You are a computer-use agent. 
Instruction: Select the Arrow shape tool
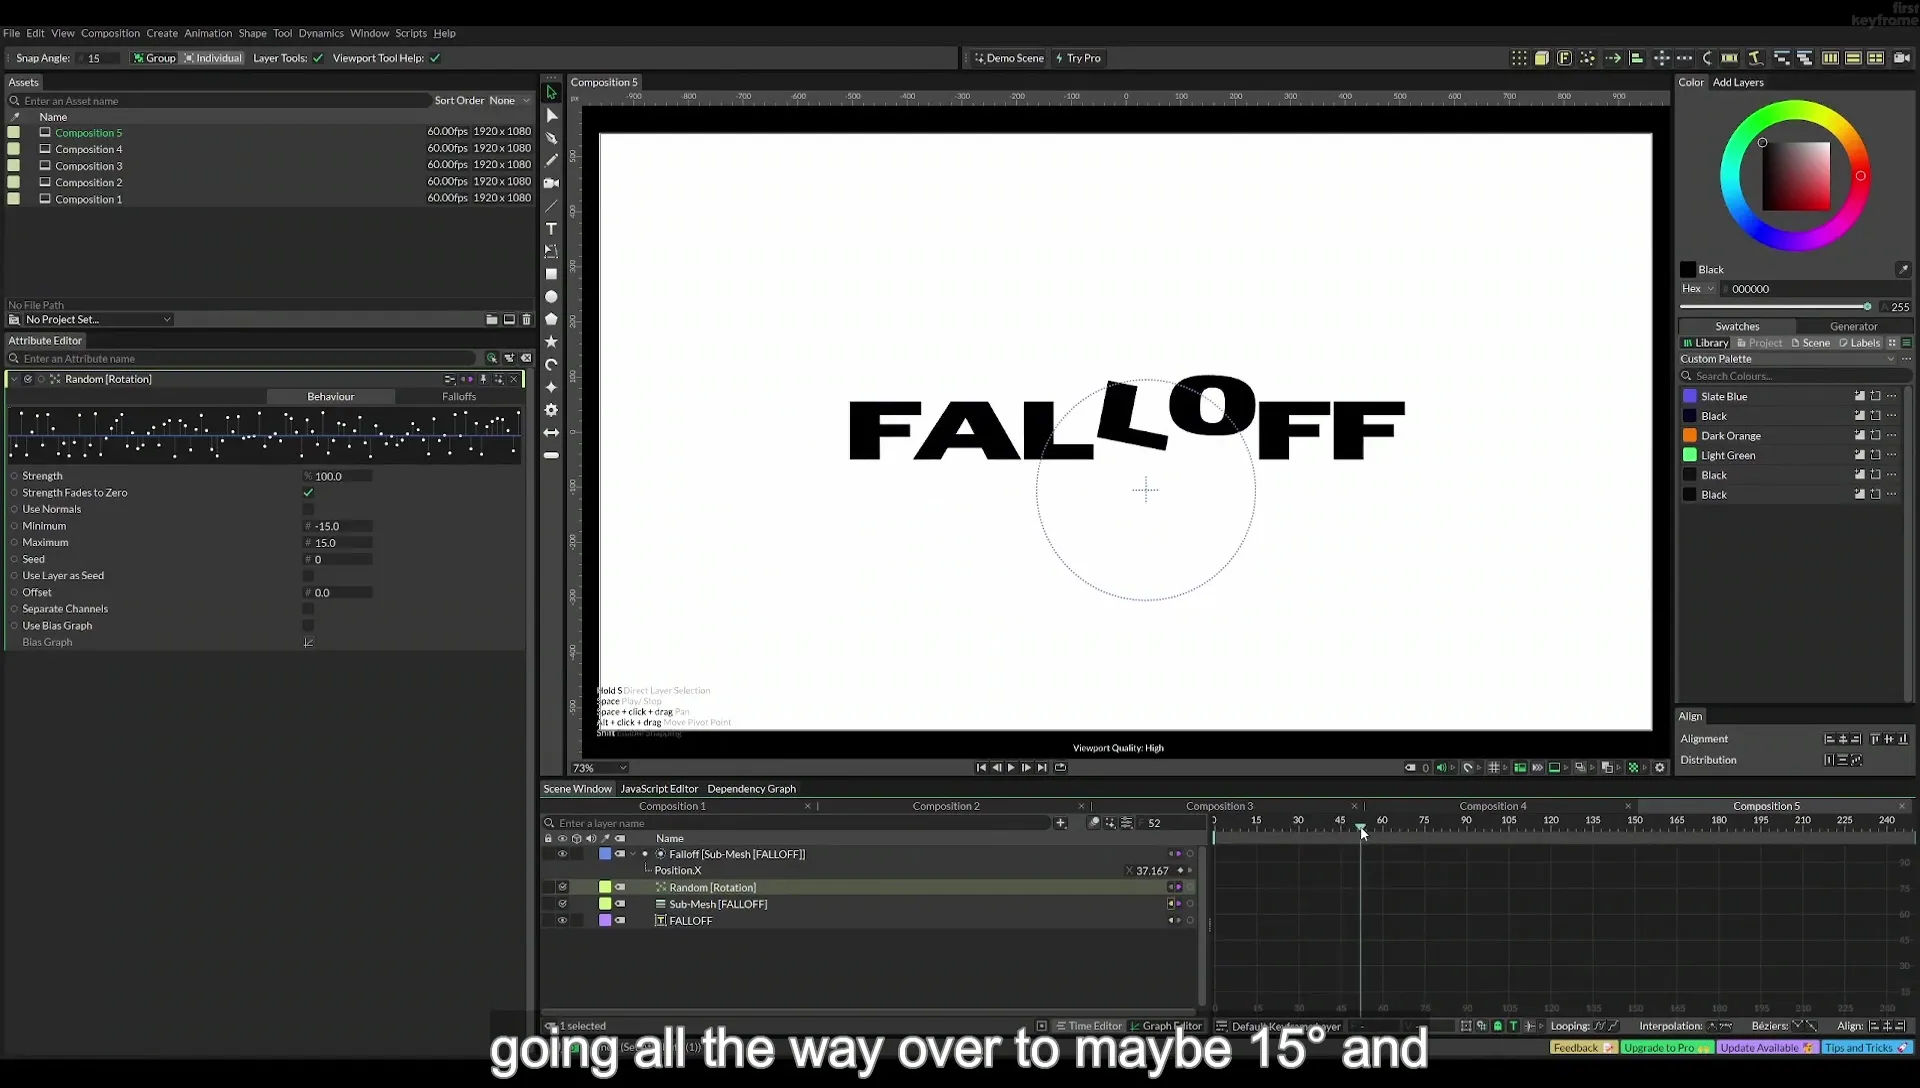(x=551, y=433)
